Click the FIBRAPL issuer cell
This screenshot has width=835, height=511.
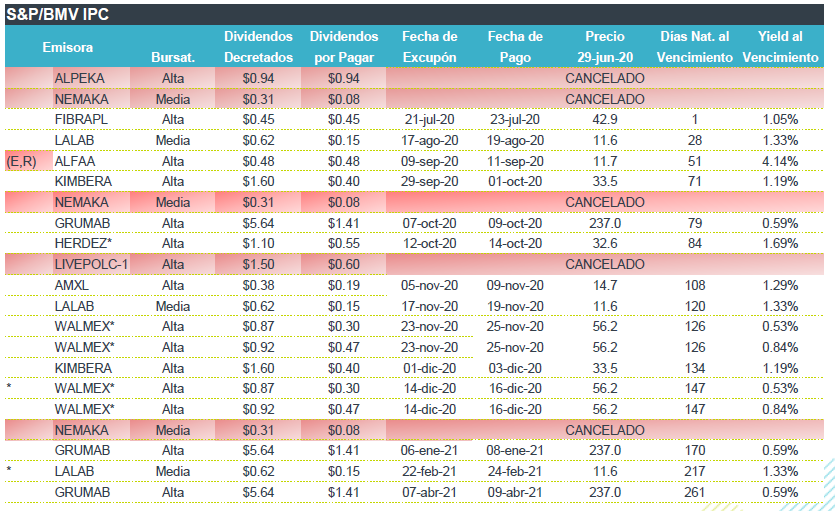(81, 119)
